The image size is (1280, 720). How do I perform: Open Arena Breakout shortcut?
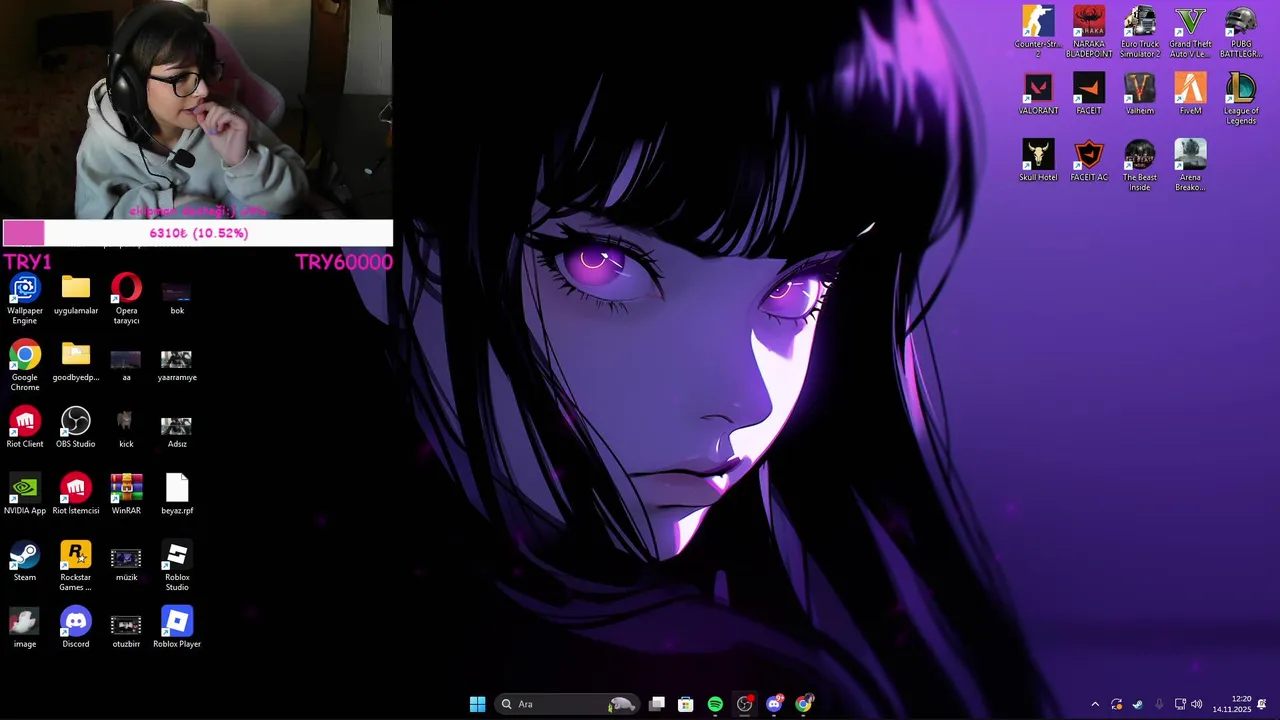point(1190,166)
